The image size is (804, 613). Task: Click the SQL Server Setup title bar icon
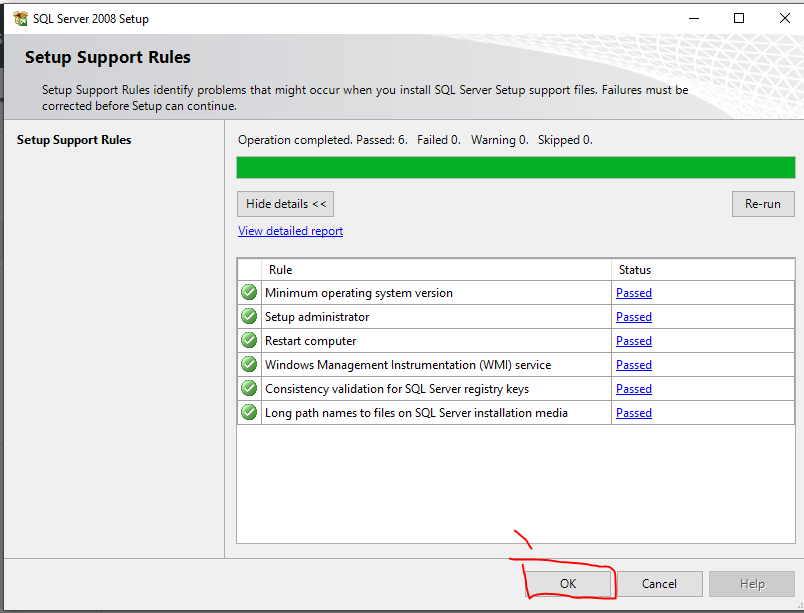pos(21,18)
